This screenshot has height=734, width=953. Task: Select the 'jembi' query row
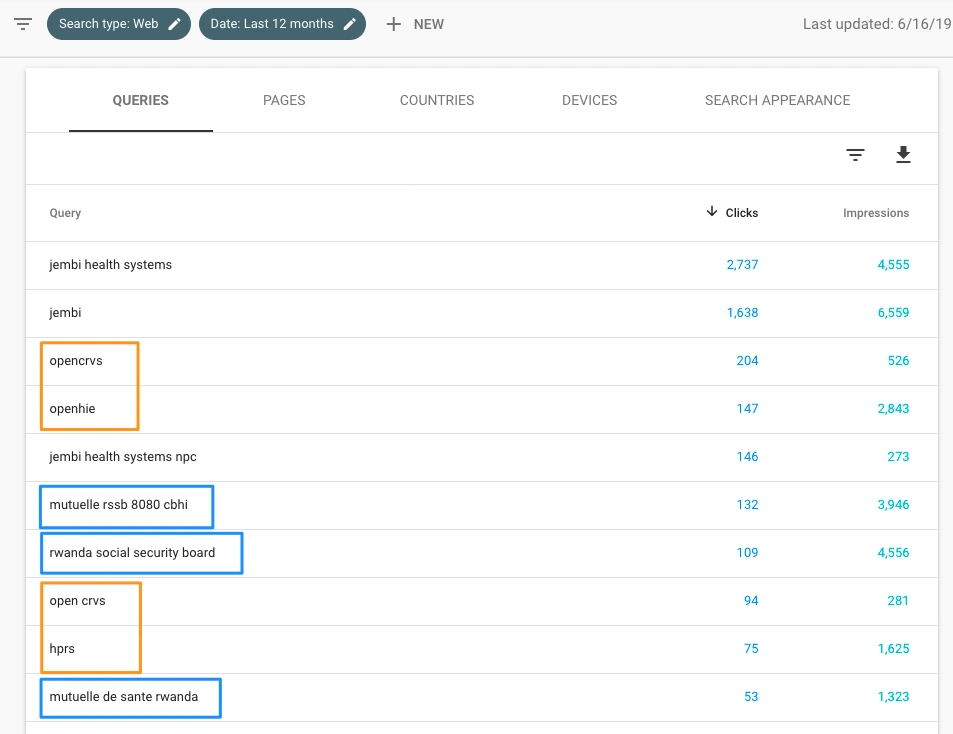coord(481,313)
